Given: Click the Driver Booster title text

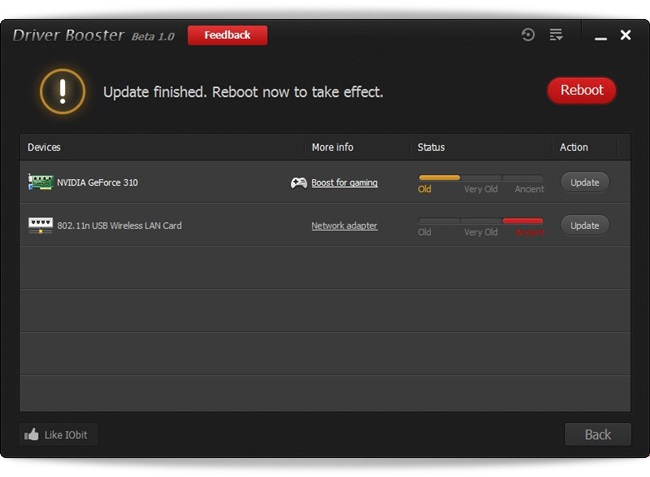Looking at the screenshot, I should tap(68, 35).
